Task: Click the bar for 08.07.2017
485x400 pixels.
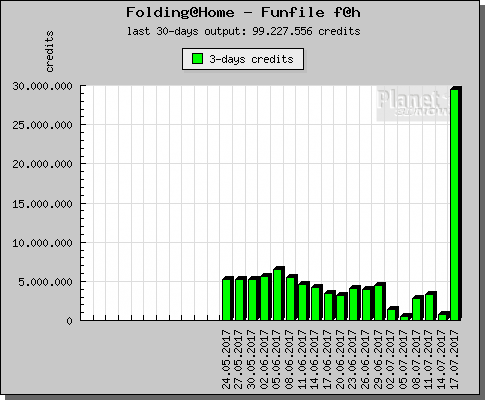Action: (417, 309)
